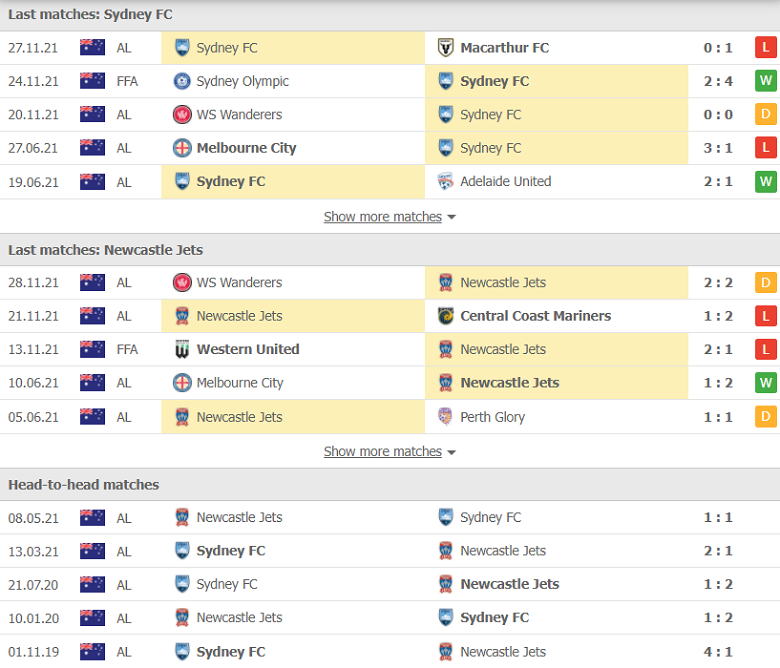Image resolution: width=780 pixels, height=668 pixels.
Task: Click the date 21.07.20
Action: (x=33, y=585)
